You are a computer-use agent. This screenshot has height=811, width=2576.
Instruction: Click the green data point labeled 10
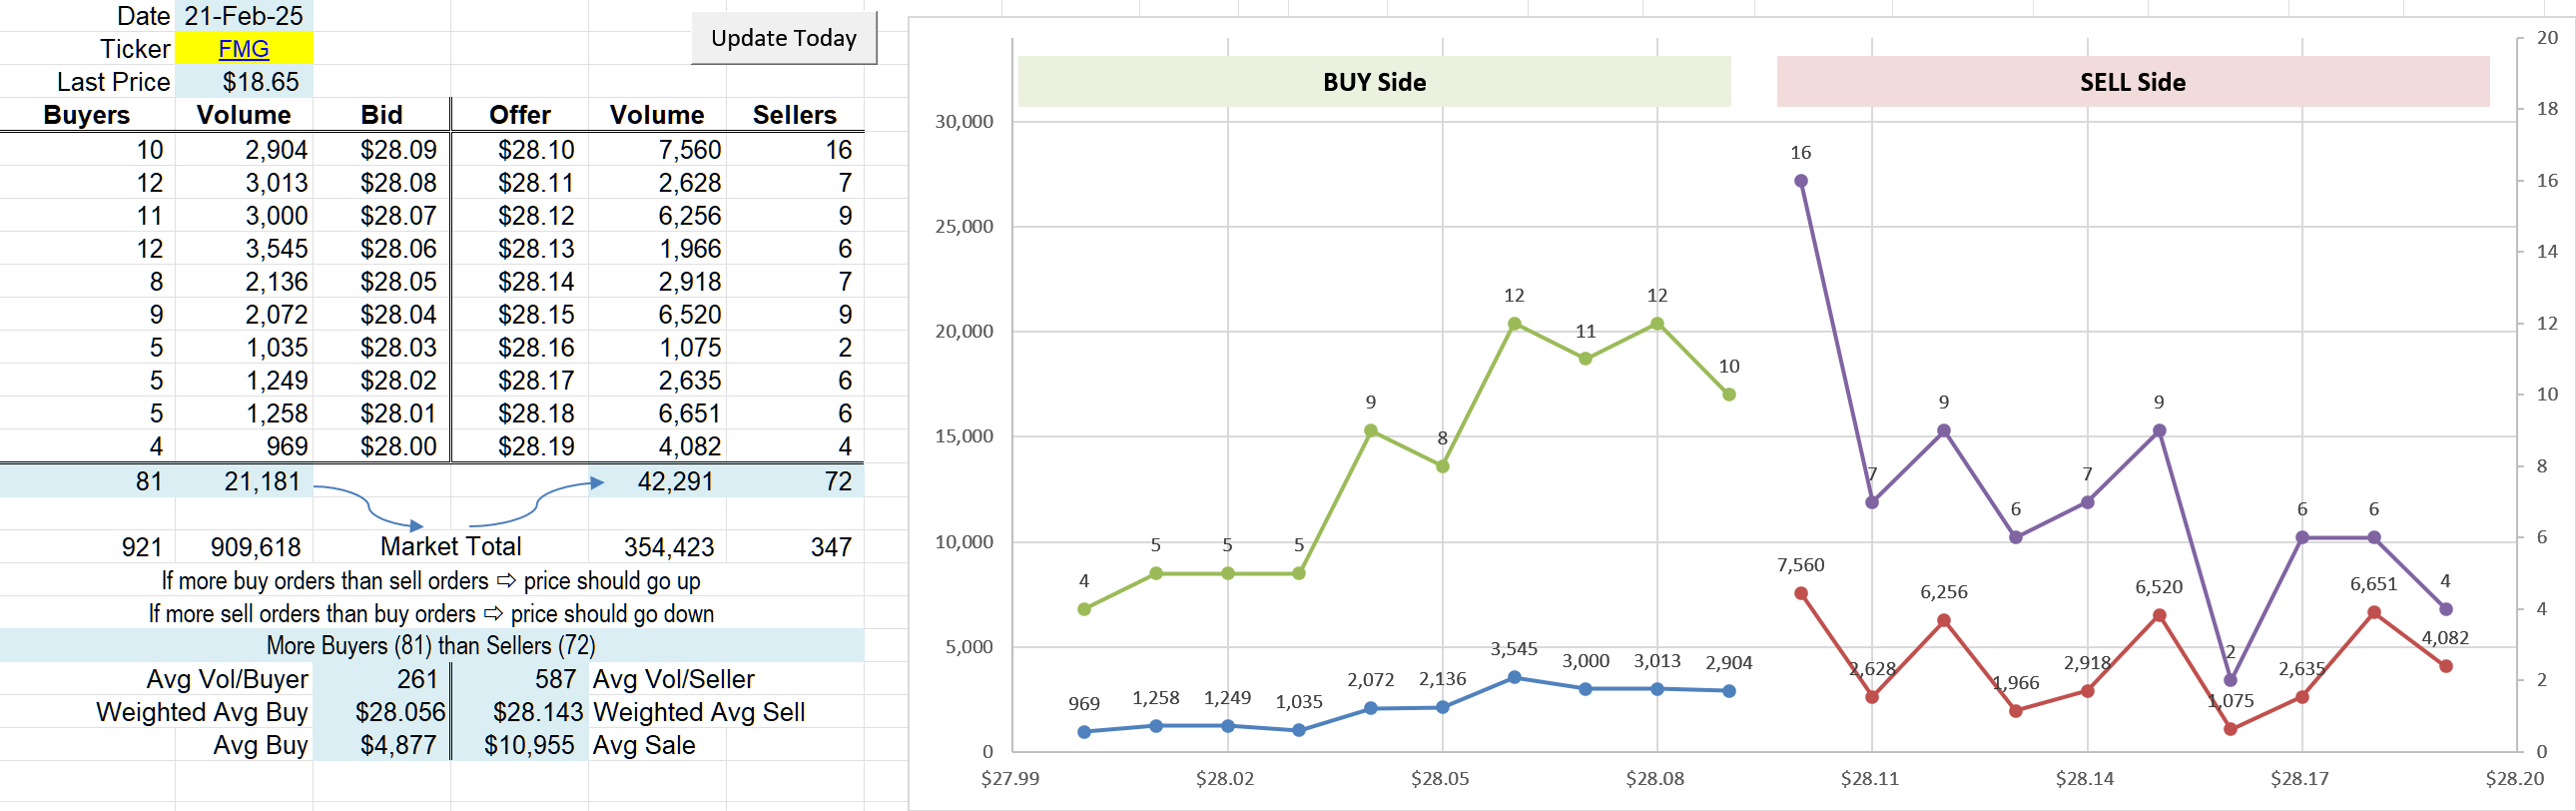tap(1728, 395)
